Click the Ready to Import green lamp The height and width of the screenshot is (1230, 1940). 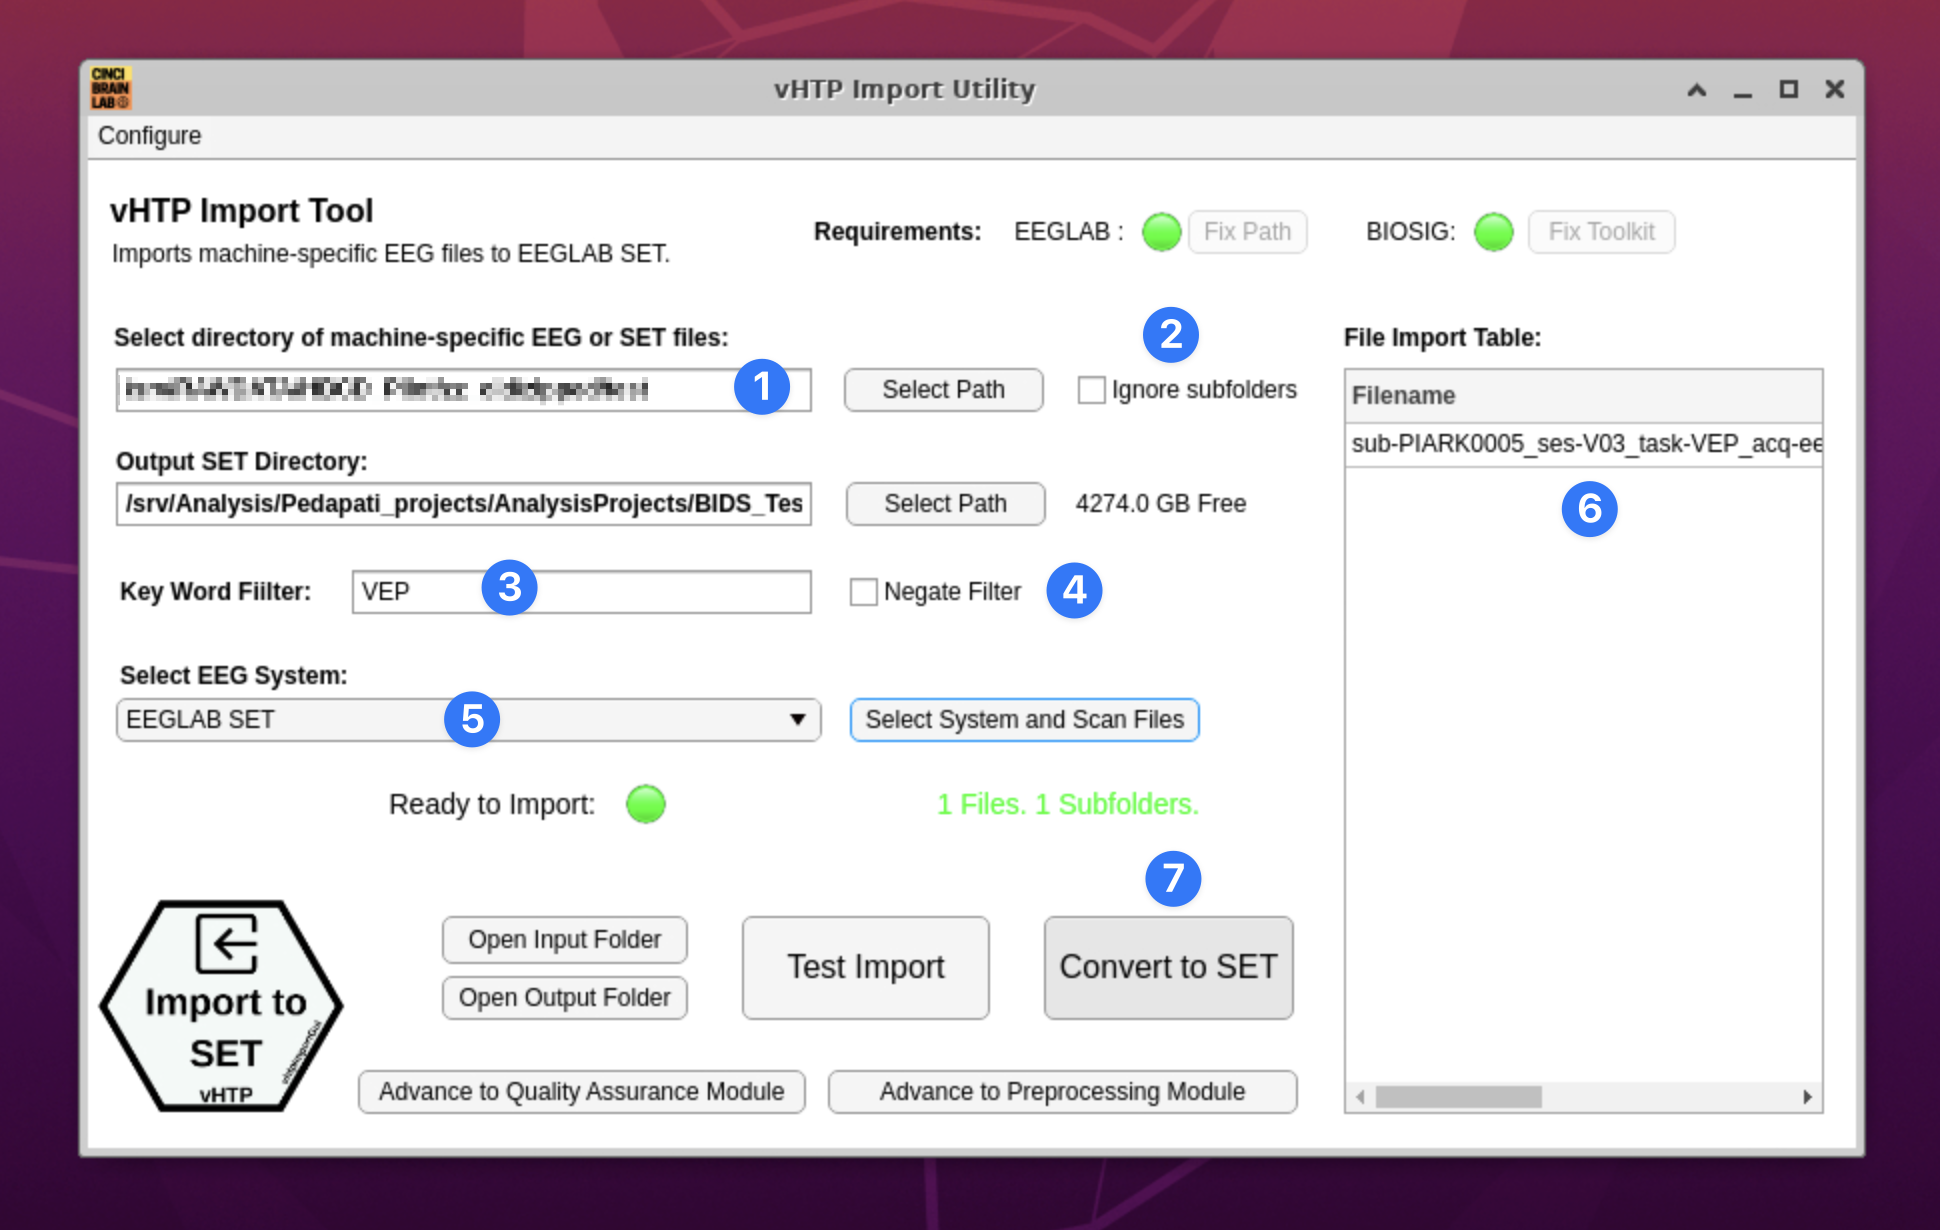pyautogui.click(x=645, y=804)
